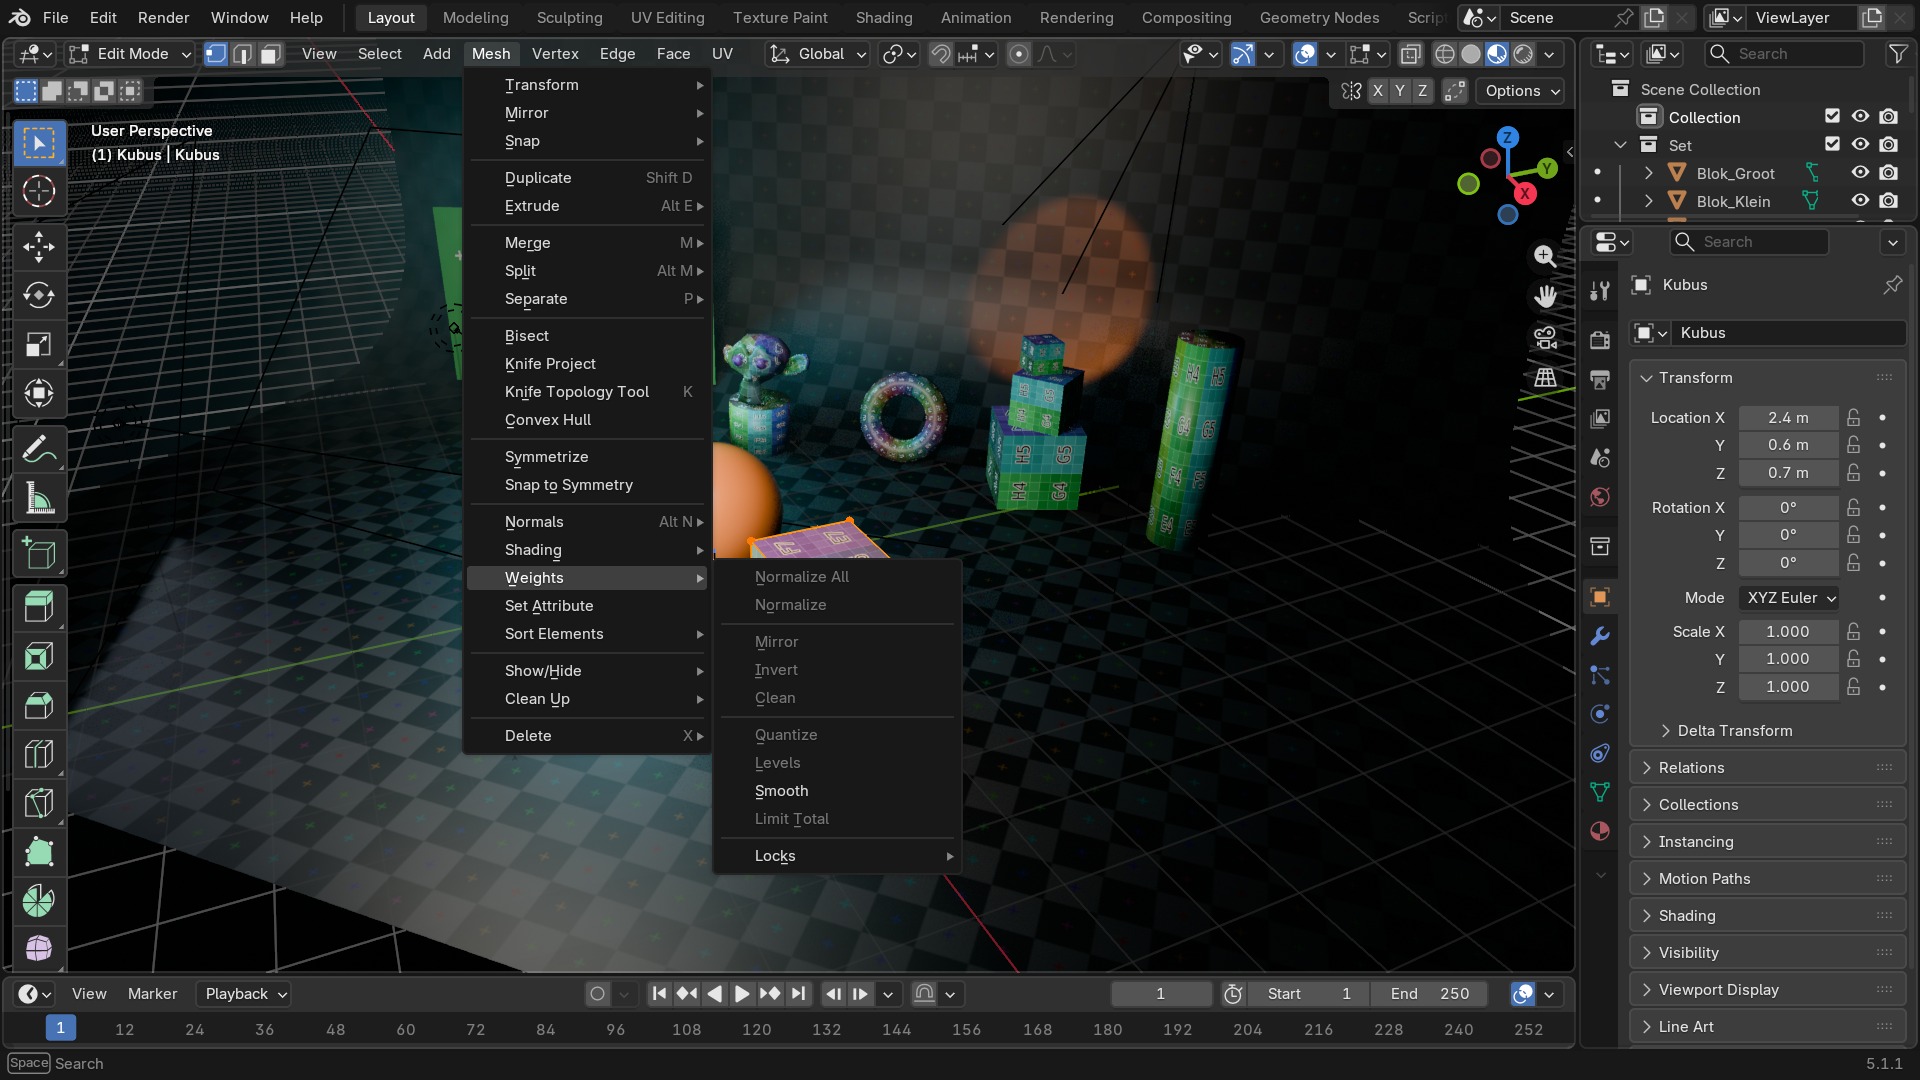
Task: Click the zoom viewport icon
Action: [x=1545, y=256]
